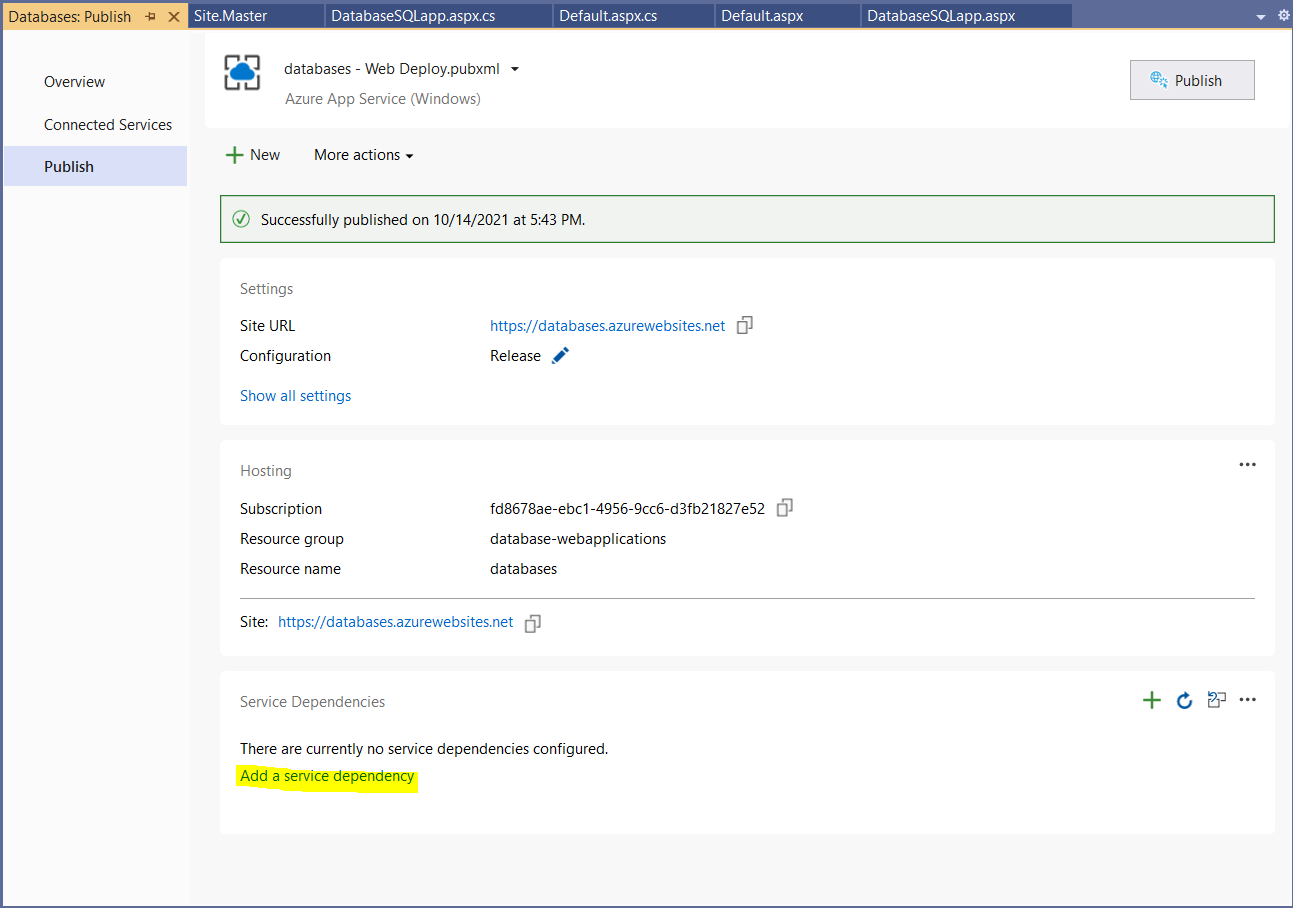
Task: Copy the Site URL in Settings section
Action: [744, 325]
